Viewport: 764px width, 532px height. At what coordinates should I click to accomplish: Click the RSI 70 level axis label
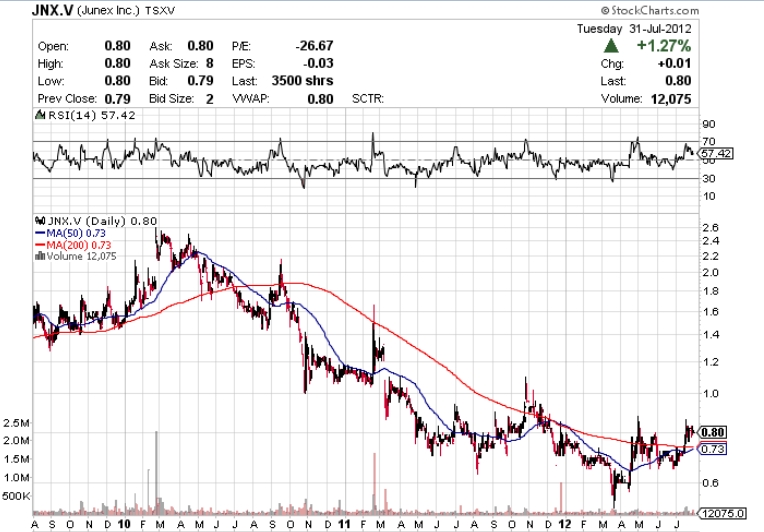pos(709,142)
